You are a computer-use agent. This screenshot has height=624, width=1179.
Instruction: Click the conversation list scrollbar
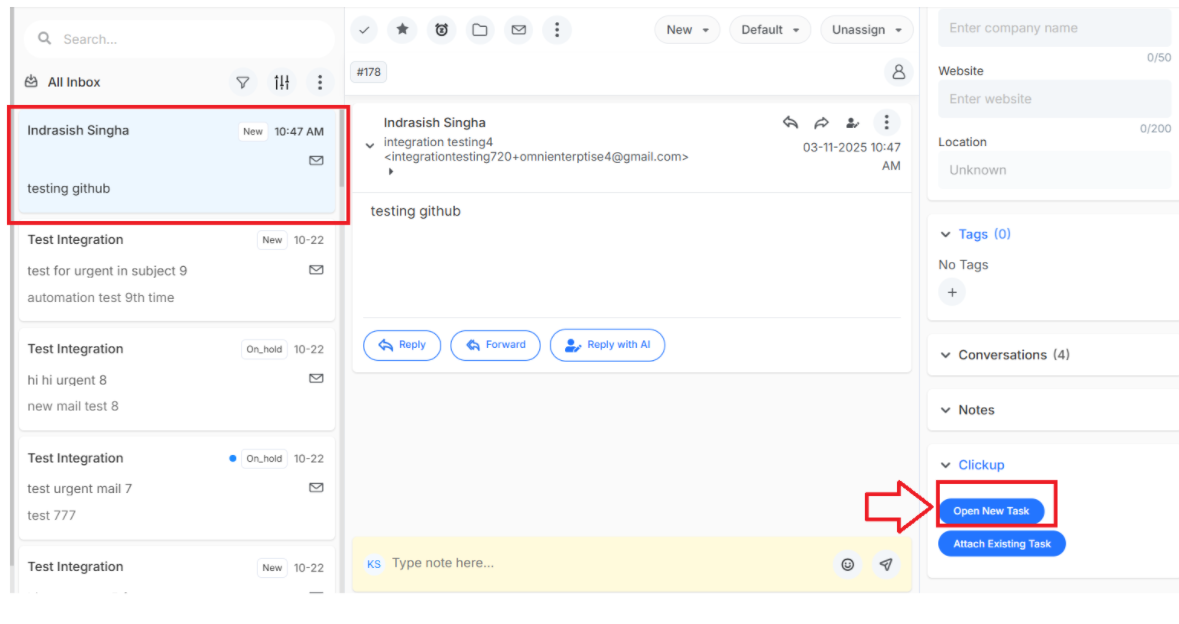coord(342,150)
